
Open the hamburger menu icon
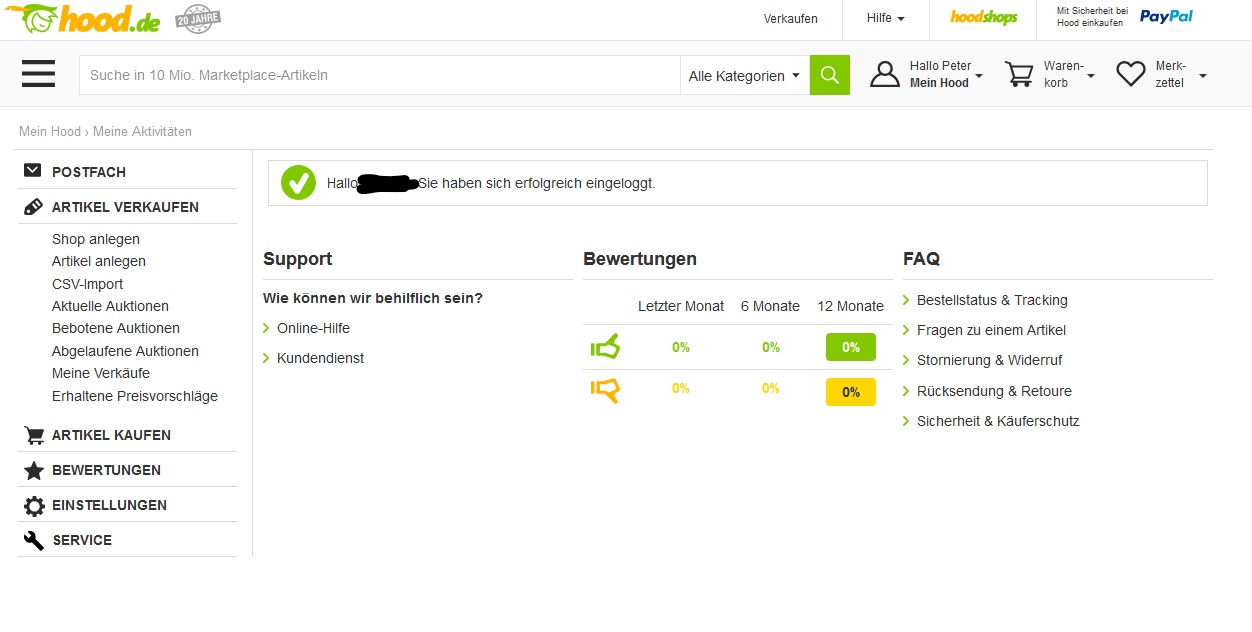[x=38, y=74]
